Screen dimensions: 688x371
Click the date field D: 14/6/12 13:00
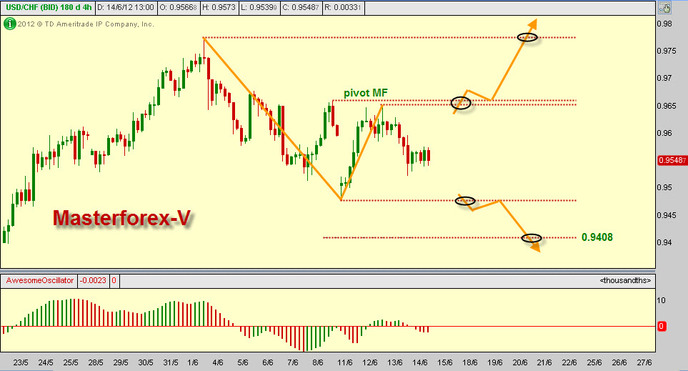click(x=125, y=7)
